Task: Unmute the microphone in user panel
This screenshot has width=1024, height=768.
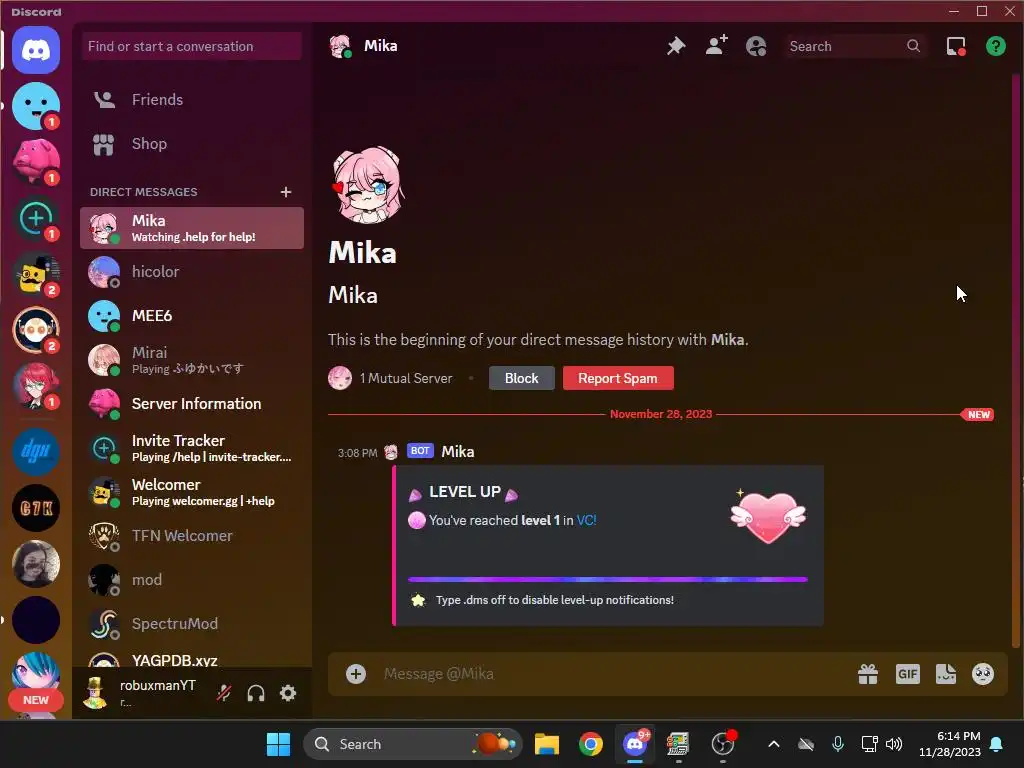Action: [223, 694]
